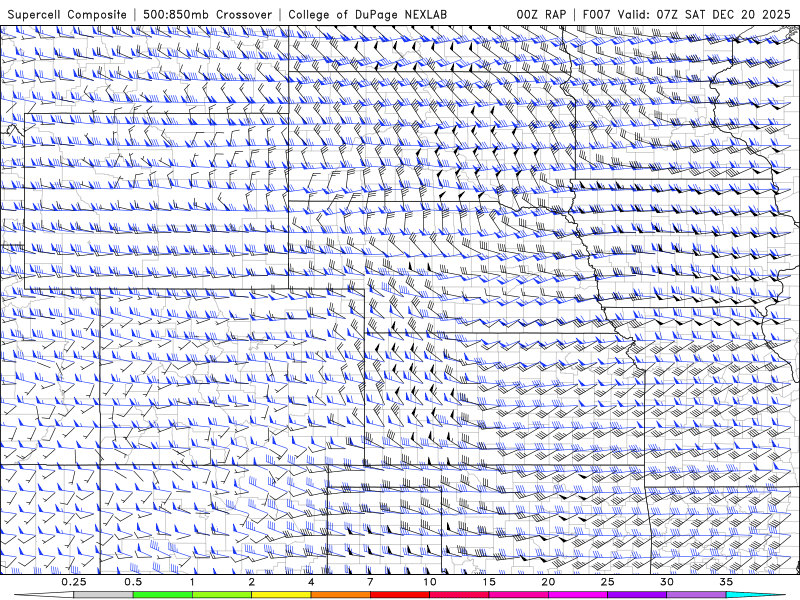Click the gray color bar segment after 0.25
The image size is (800, 600).
click(103, 595)
